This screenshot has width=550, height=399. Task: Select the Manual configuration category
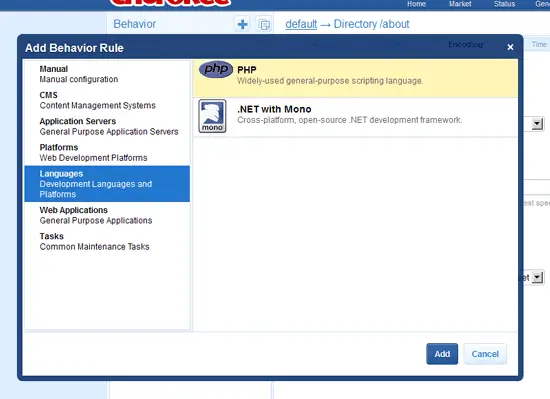(x=107, y=74)
